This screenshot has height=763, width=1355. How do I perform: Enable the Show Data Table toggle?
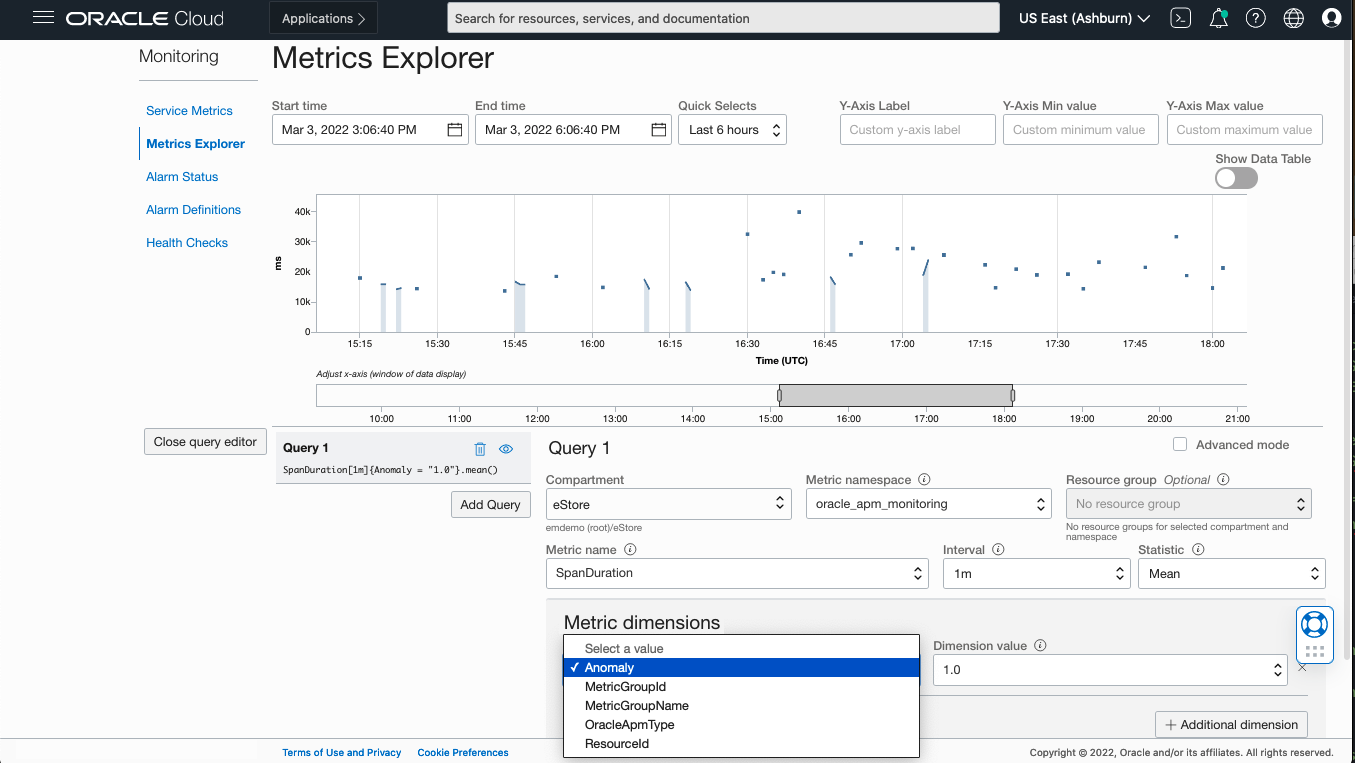click(1236, 178)
